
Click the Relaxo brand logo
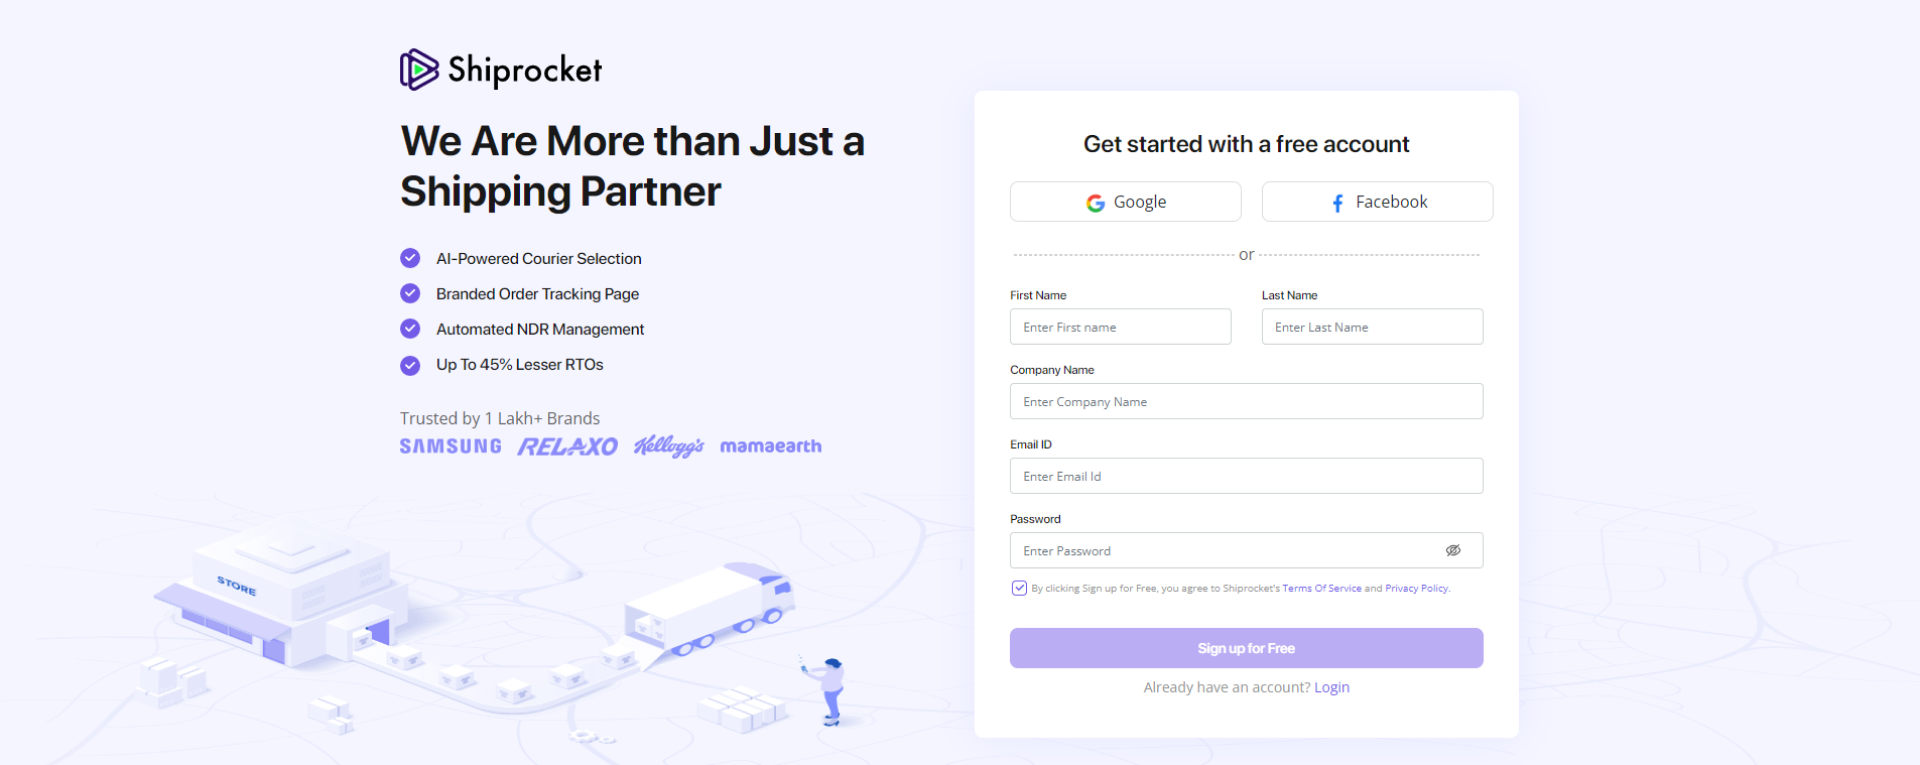(567, 446)
